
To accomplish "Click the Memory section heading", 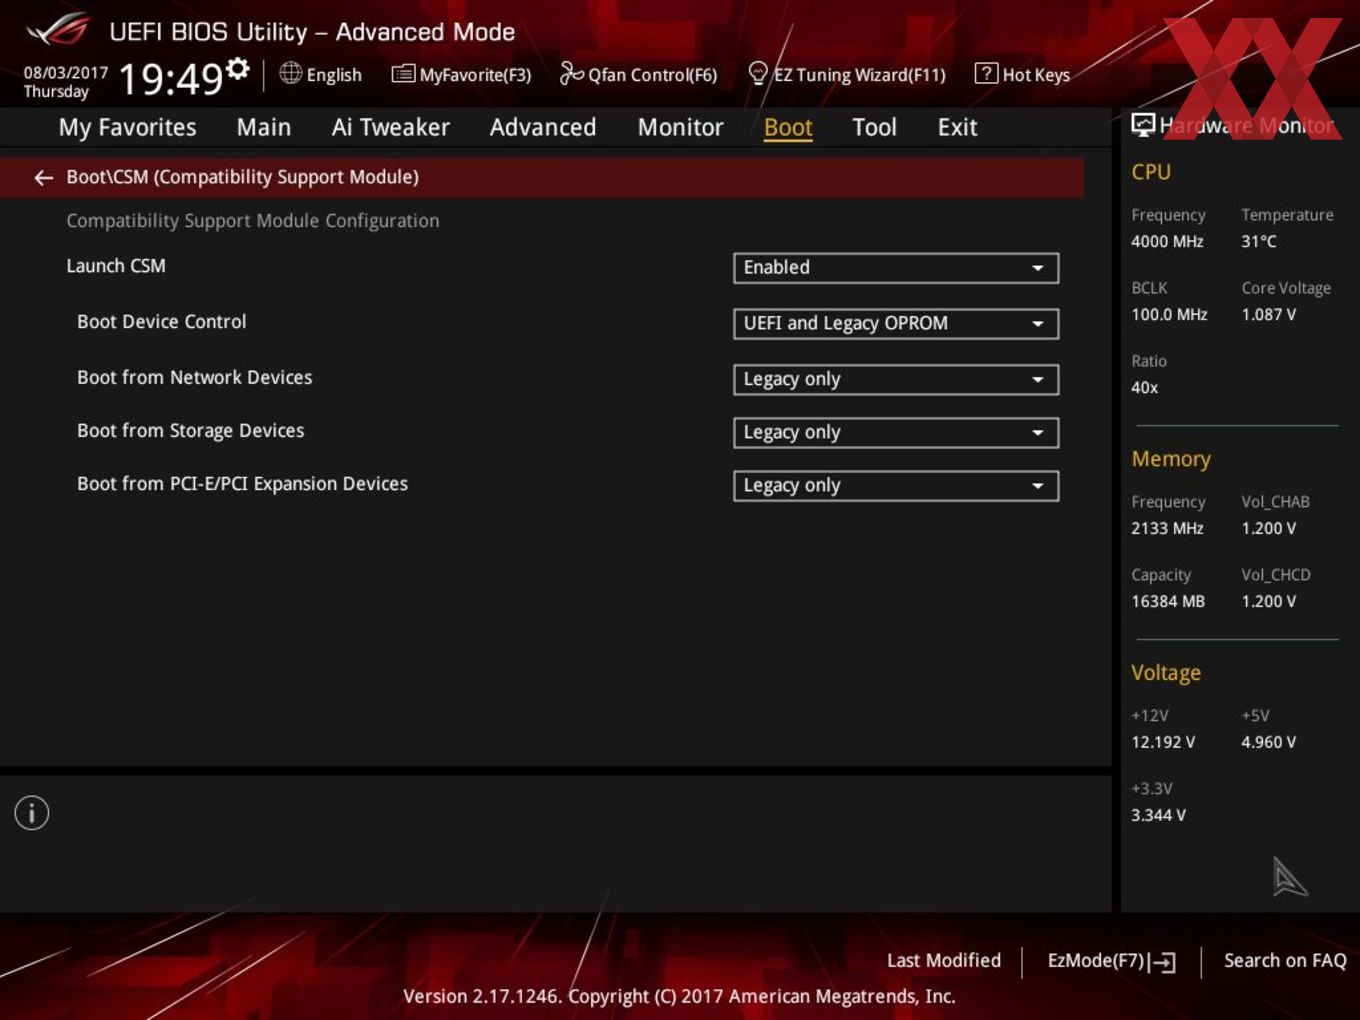I will [x=1171, y=459].
